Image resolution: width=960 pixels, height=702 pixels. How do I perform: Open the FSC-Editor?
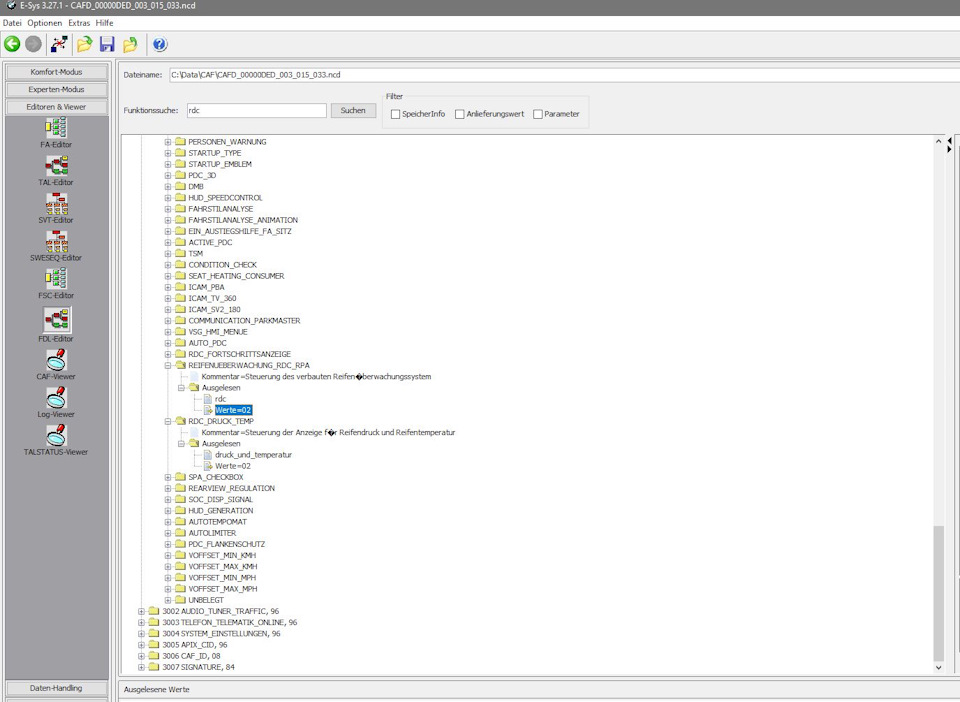click(x=56, y=284)
